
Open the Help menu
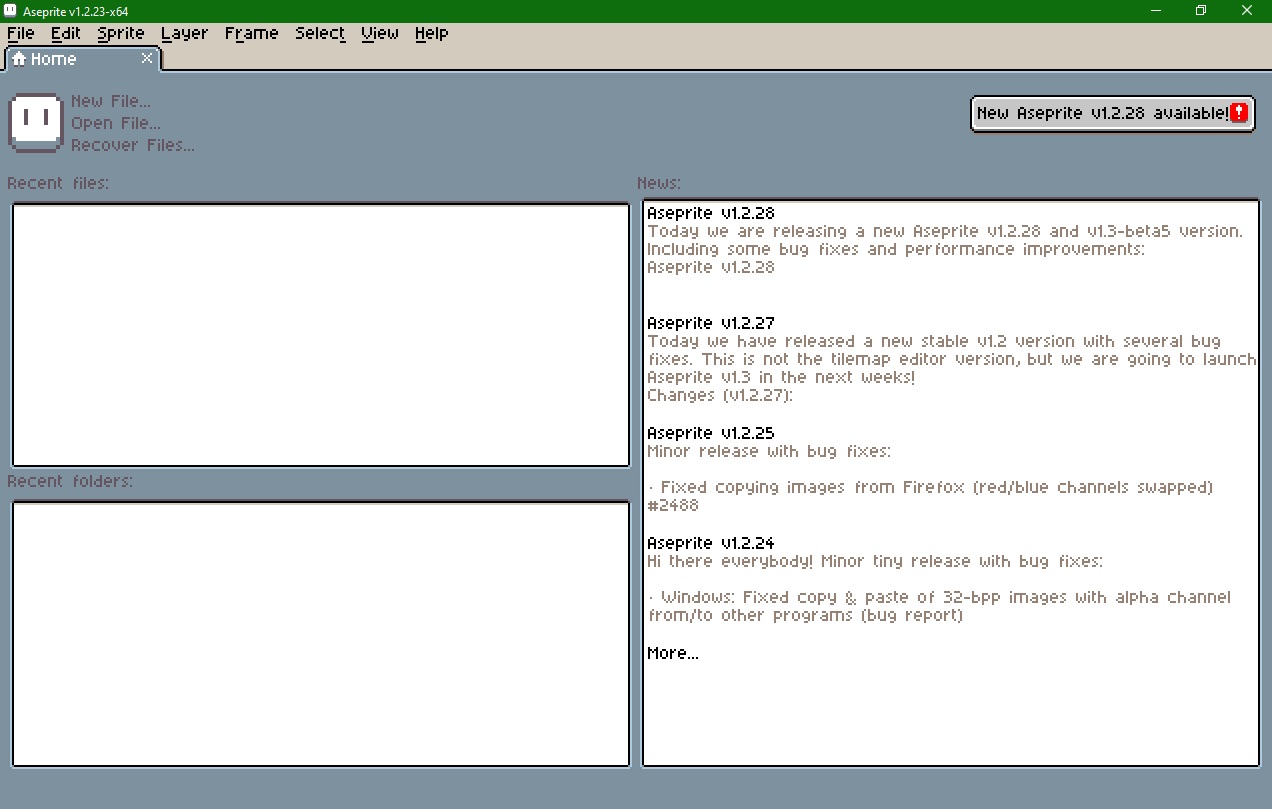[x=431, y=33]
